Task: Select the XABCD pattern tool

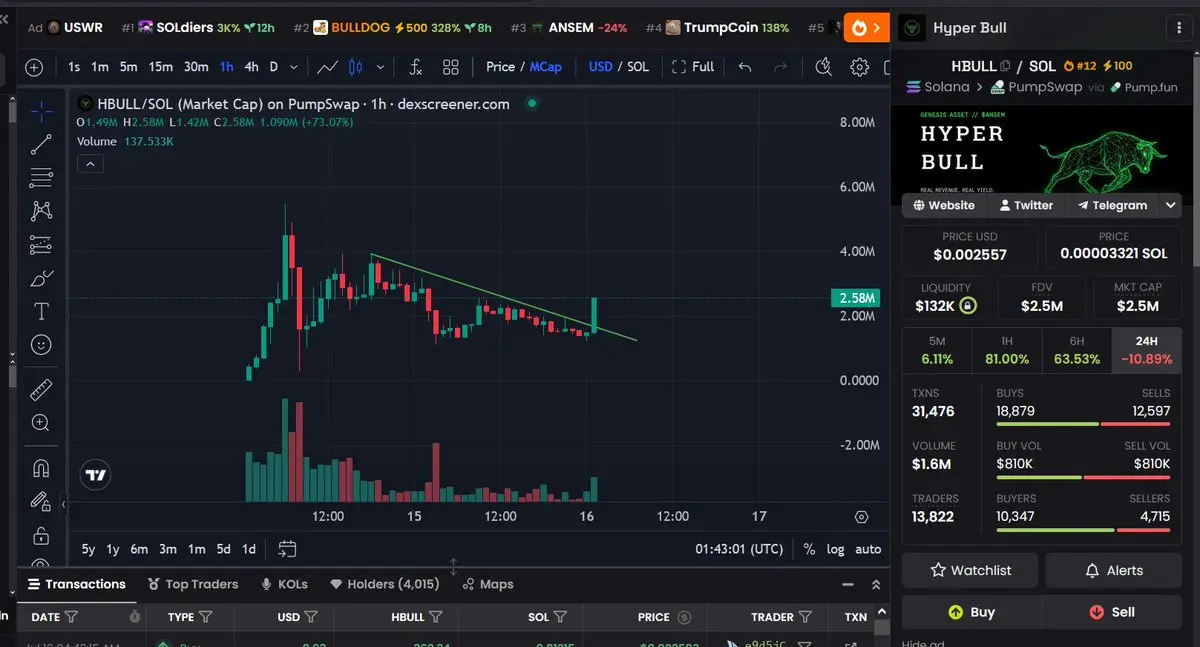Action: [x=41, y=211]
